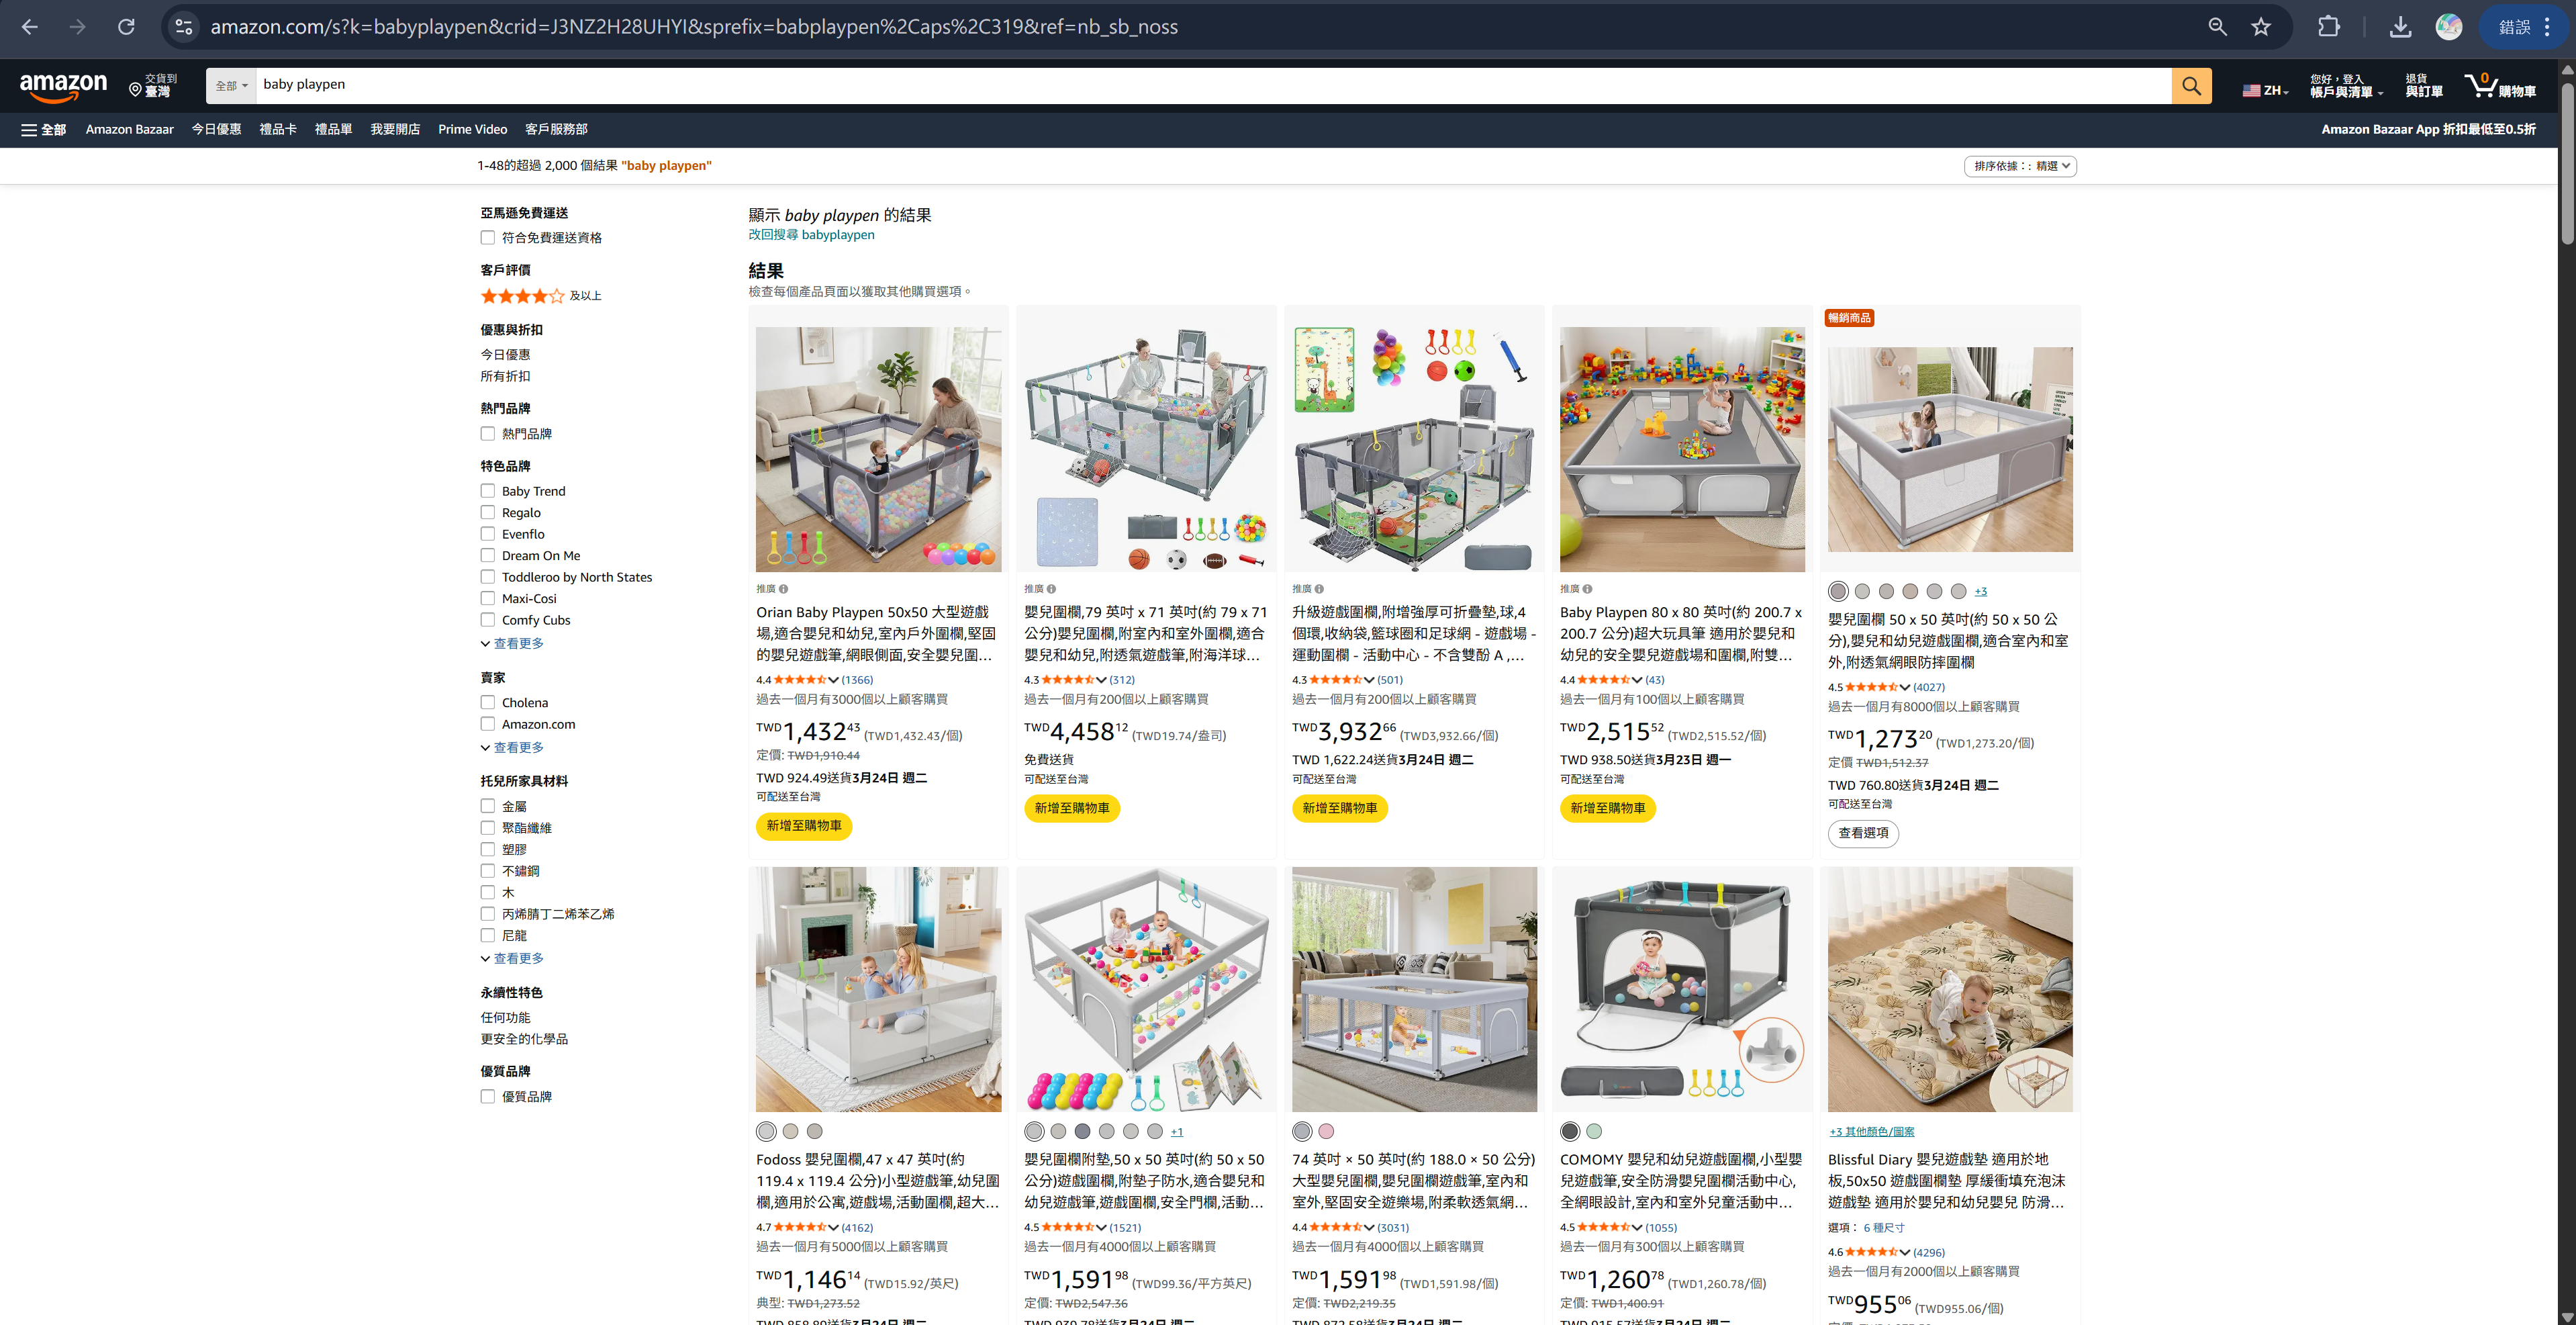Tick the Regalo brand checkbox
2576x1325 pixels.
tap(488, 513)
